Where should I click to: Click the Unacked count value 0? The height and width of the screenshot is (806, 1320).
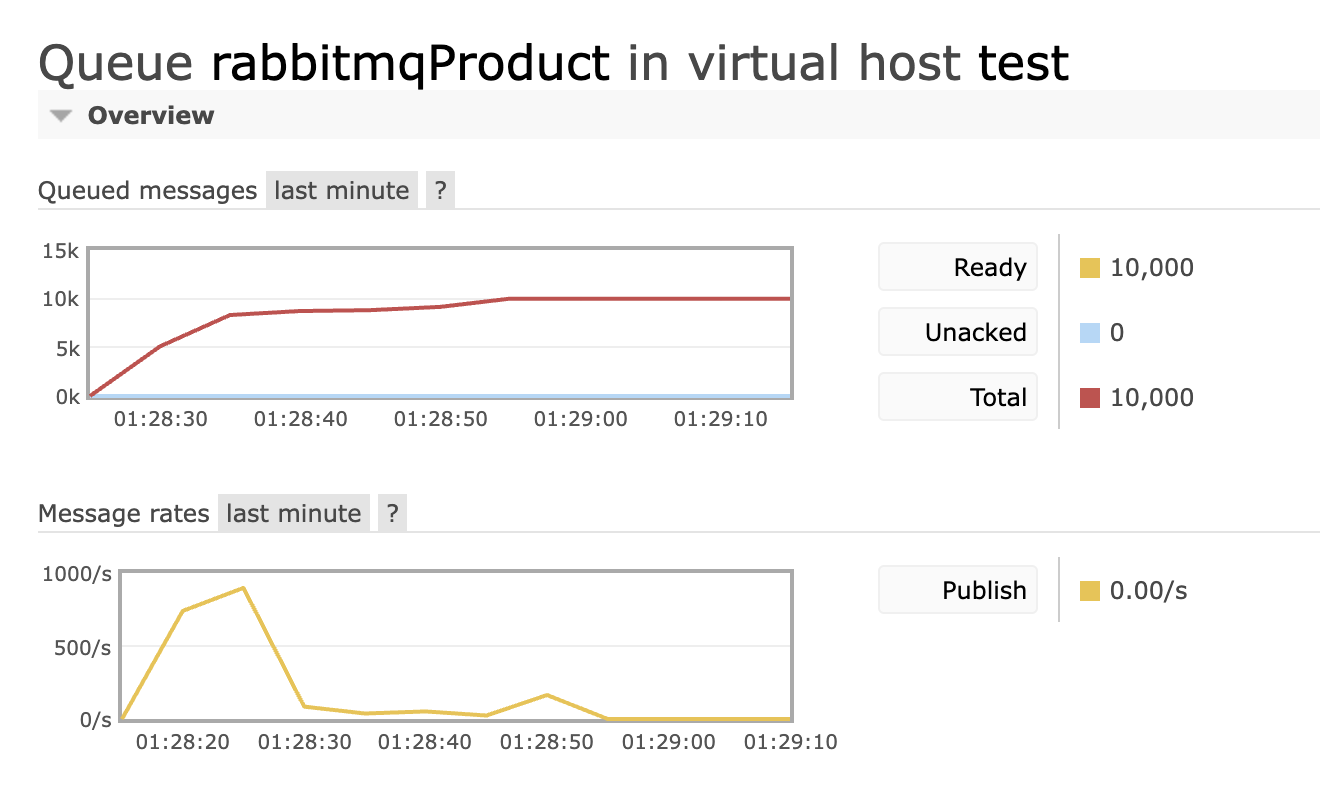tap(1117, 332)
